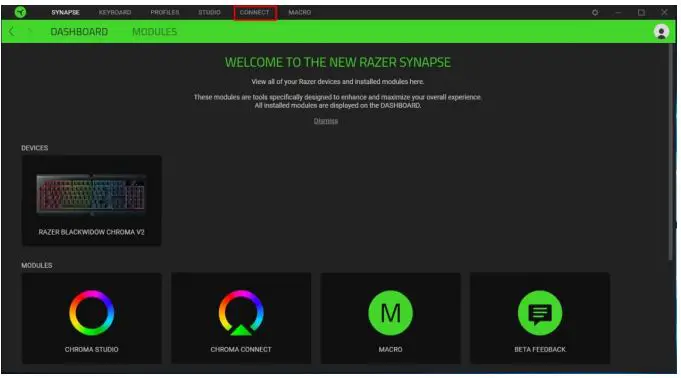Switch to the Studio tab
Image resolution: width=681 pixels, height=378 pixels.
point(209,13)
